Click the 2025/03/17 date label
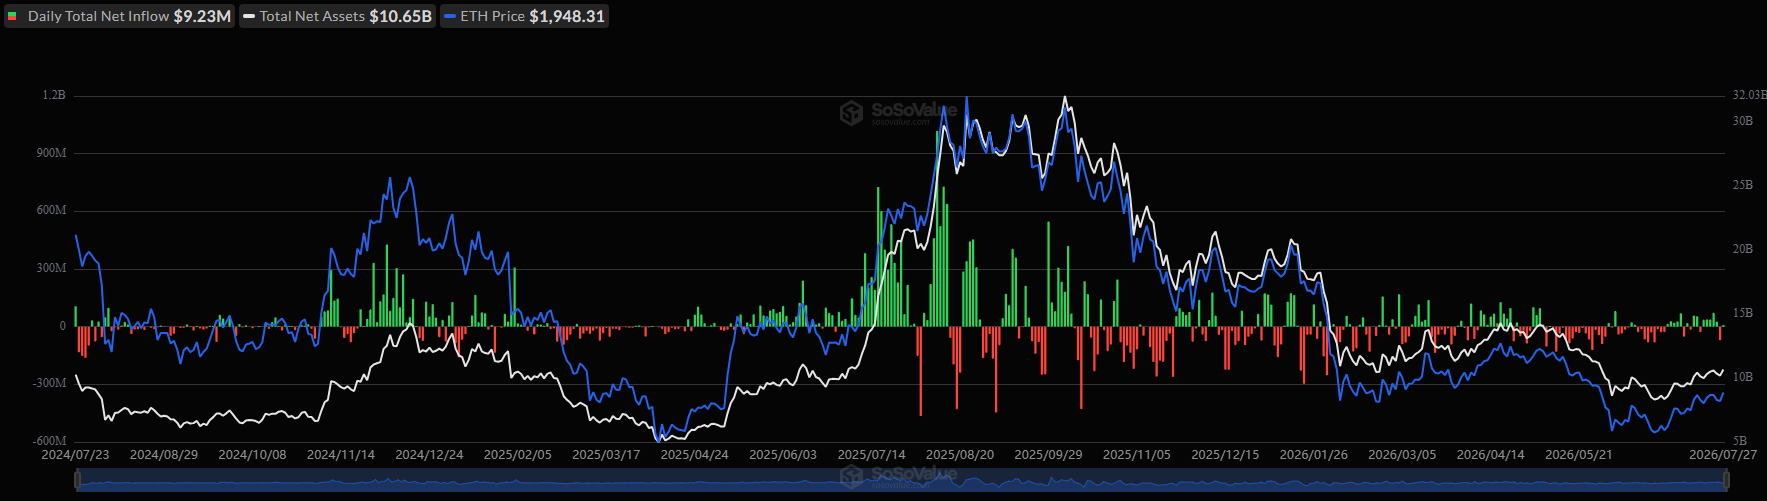Image resolution: width=1767 pixels, height=501 pixels. click(606, 454)
